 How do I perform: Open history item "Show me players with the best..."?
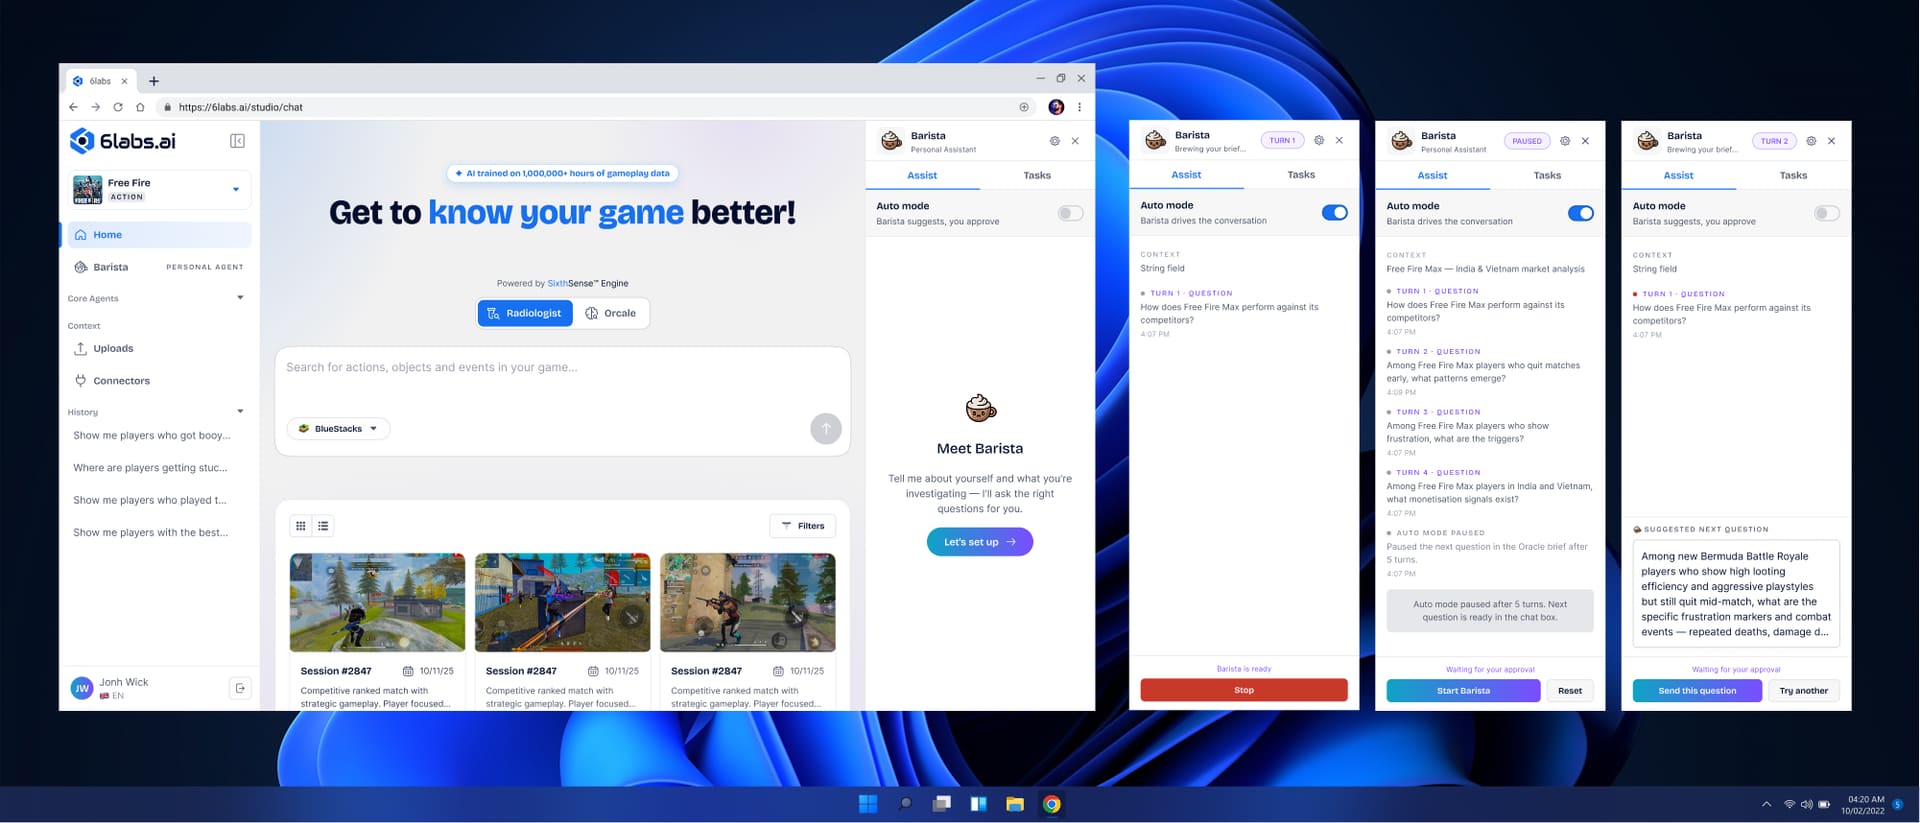(151, 533)
